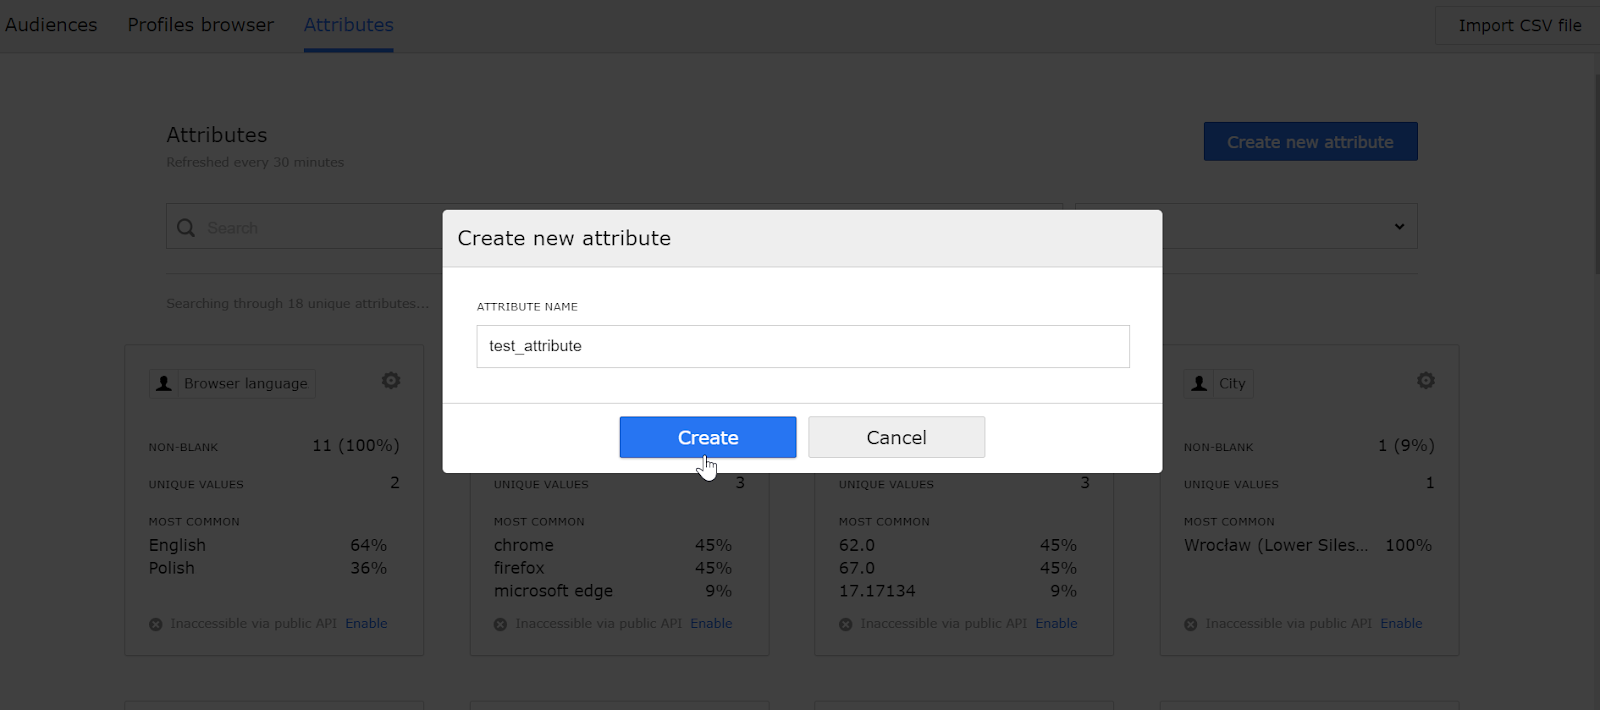Click the 1 (9%) non-blank value
Screen dimensions: 1600x710
point(1406,445)
